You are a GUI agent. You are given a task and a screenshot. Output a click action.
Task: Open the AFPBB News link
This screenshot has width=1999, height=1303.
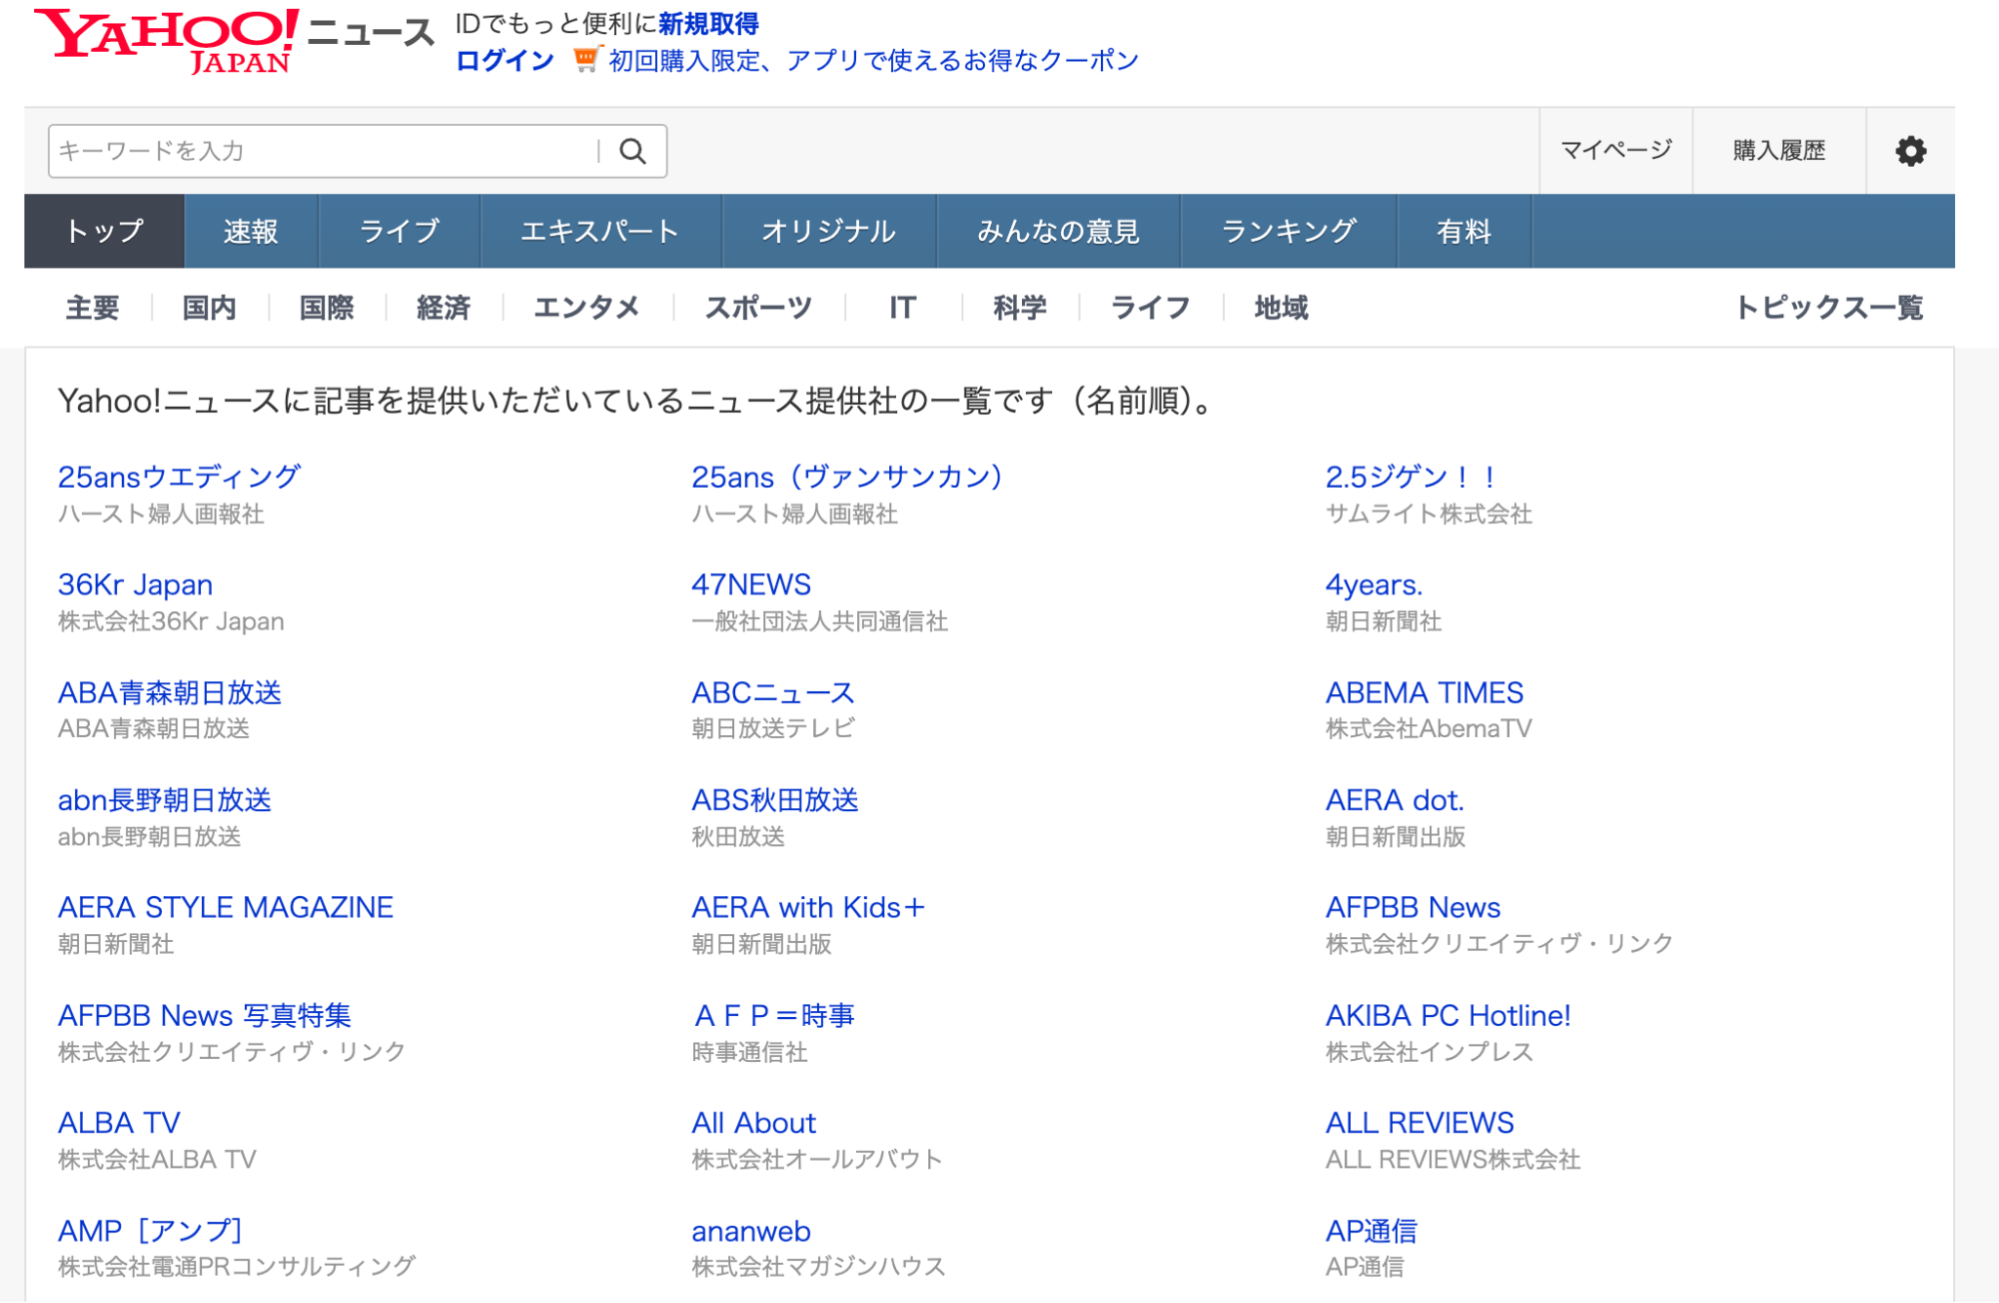coord(1413,907)
